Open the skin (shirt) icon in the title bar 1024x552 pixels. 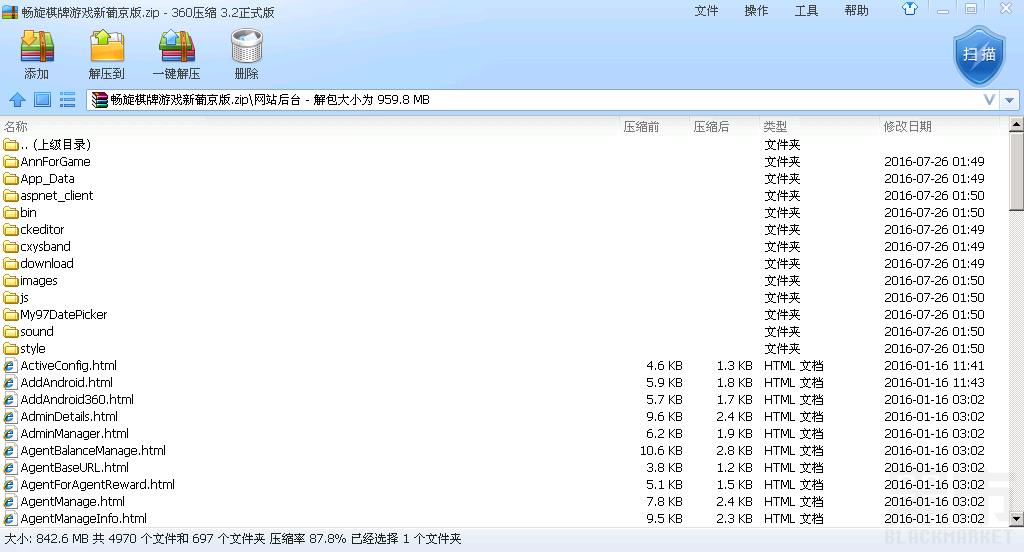click(x=910, y=9)
